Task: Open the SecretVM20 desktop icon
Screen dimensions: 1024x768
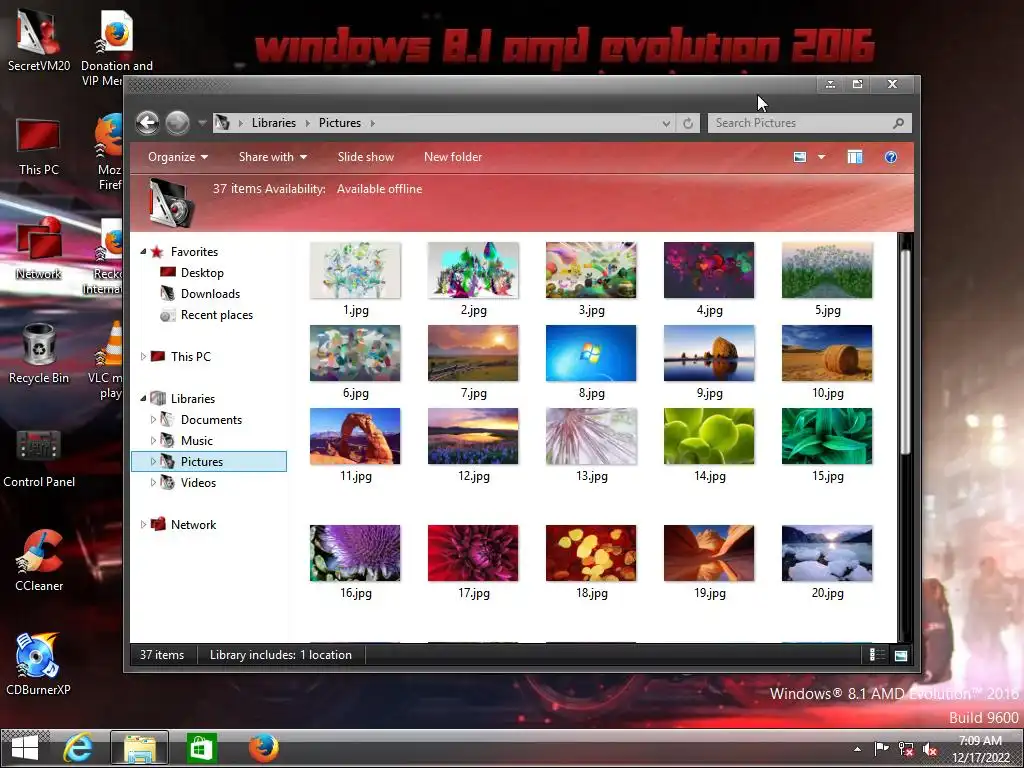Action: (x=39, y=39)
